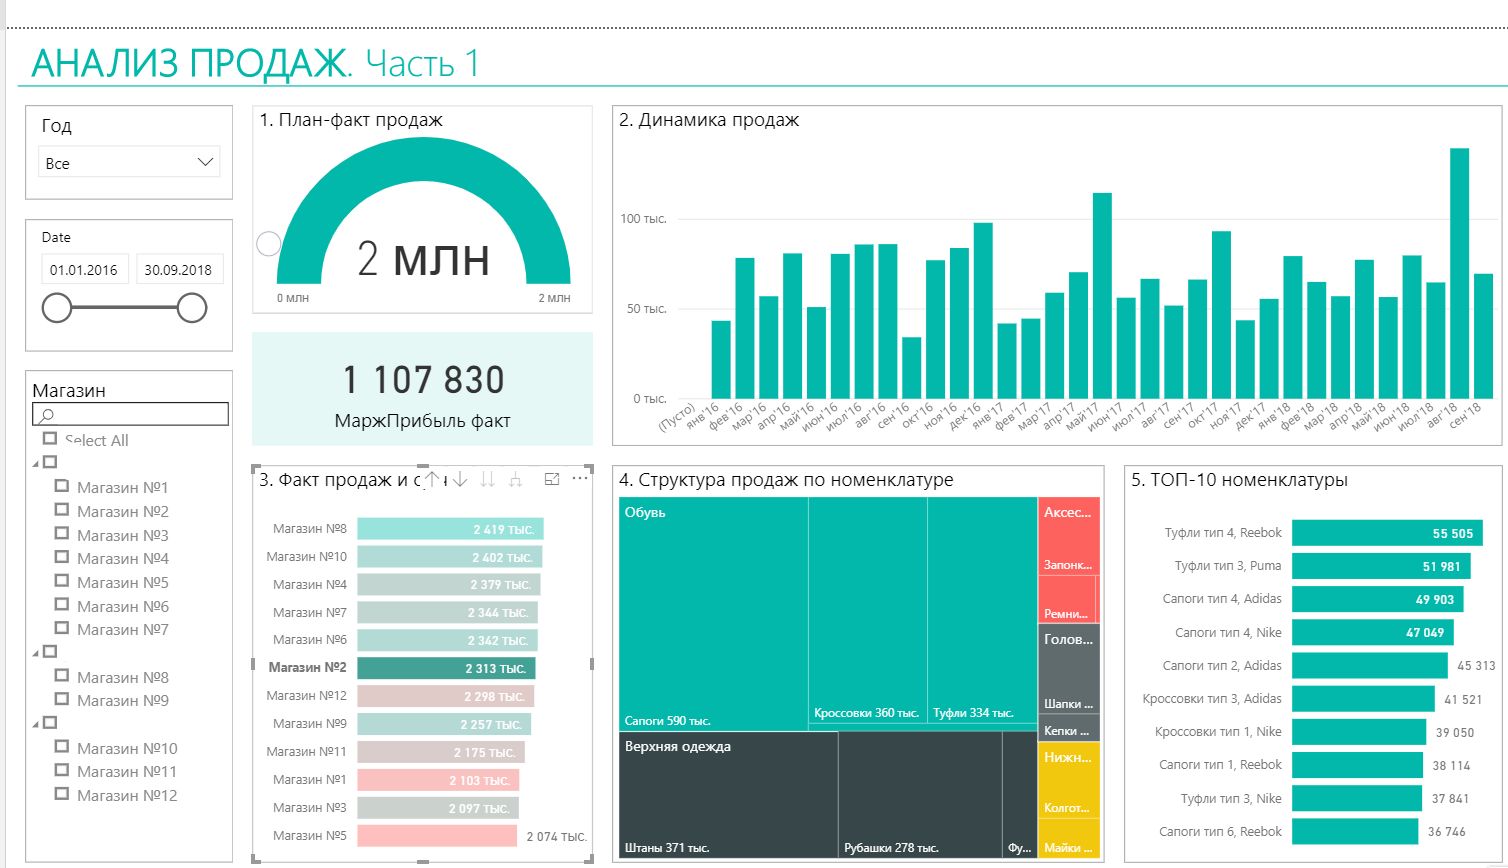Click the end date field 30.09.2018
1508x868 pixels.
pos(178,269)
